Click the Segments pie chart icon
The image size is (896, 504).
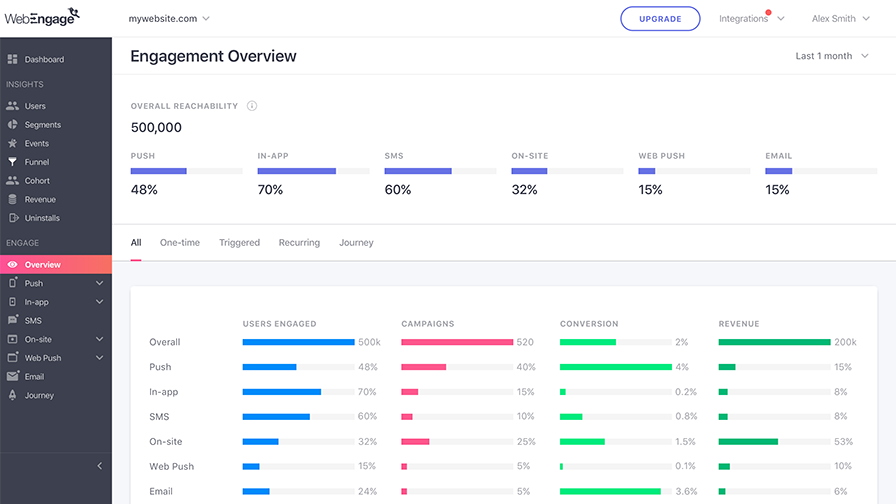tap(12, 125)
